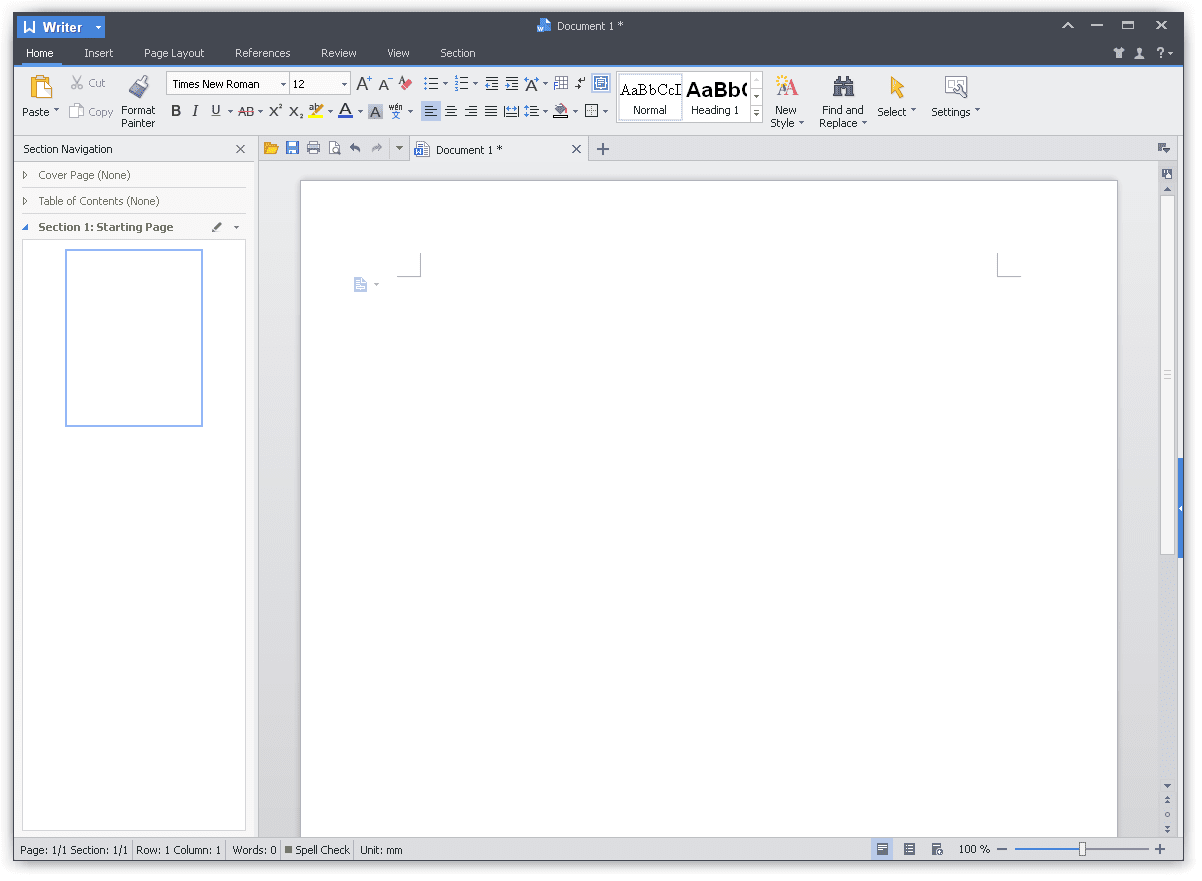Set Justify paragraph alignment
Image resolution: width=1202 pixels, height=881 pixels.
pyautogui.click(x=491, y=111)
